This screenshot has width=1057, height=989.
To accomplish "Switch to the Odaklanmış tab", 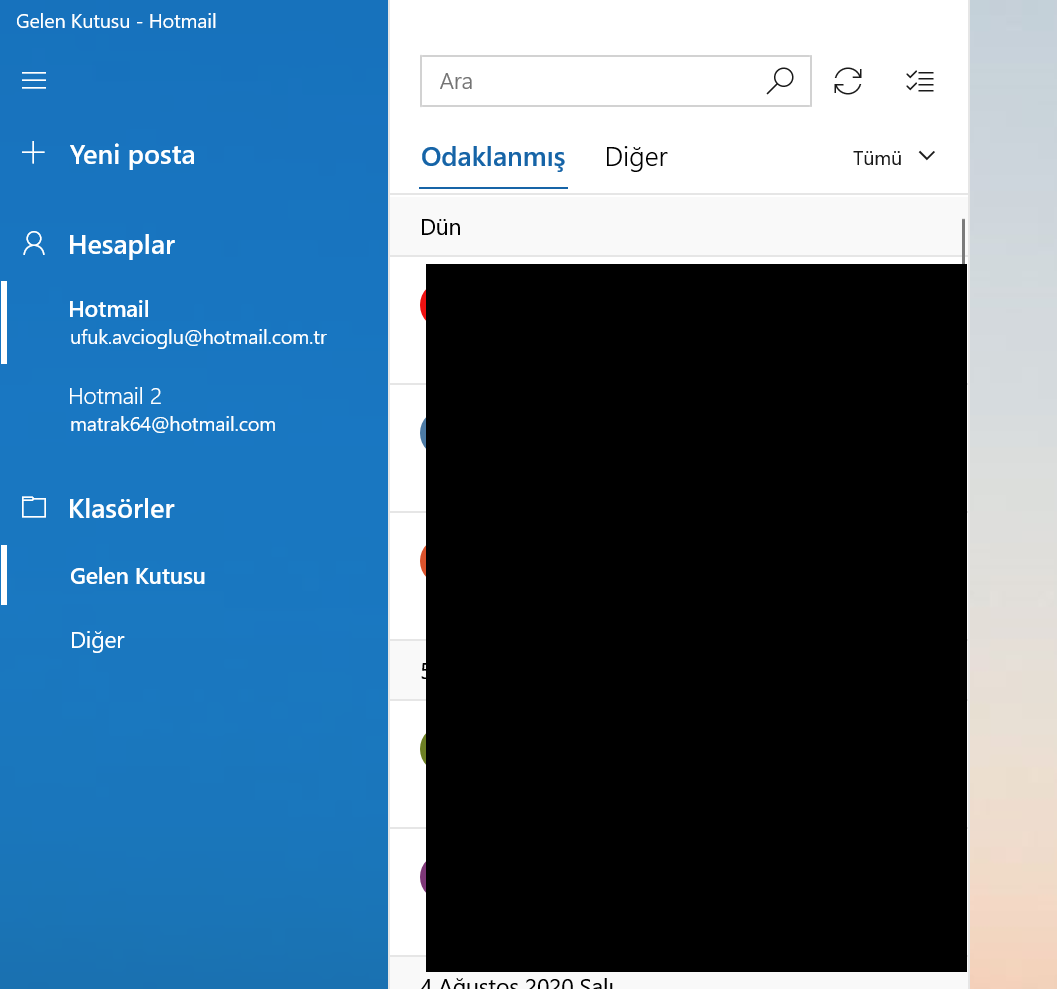I will [x=493, y=157].
